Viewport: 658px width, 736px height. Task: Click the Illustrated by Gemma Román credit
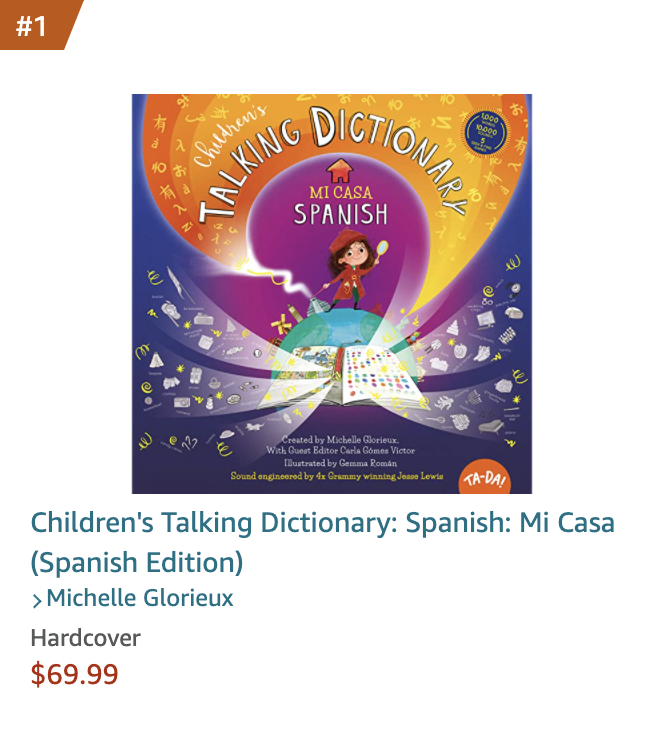coord(340,463)
